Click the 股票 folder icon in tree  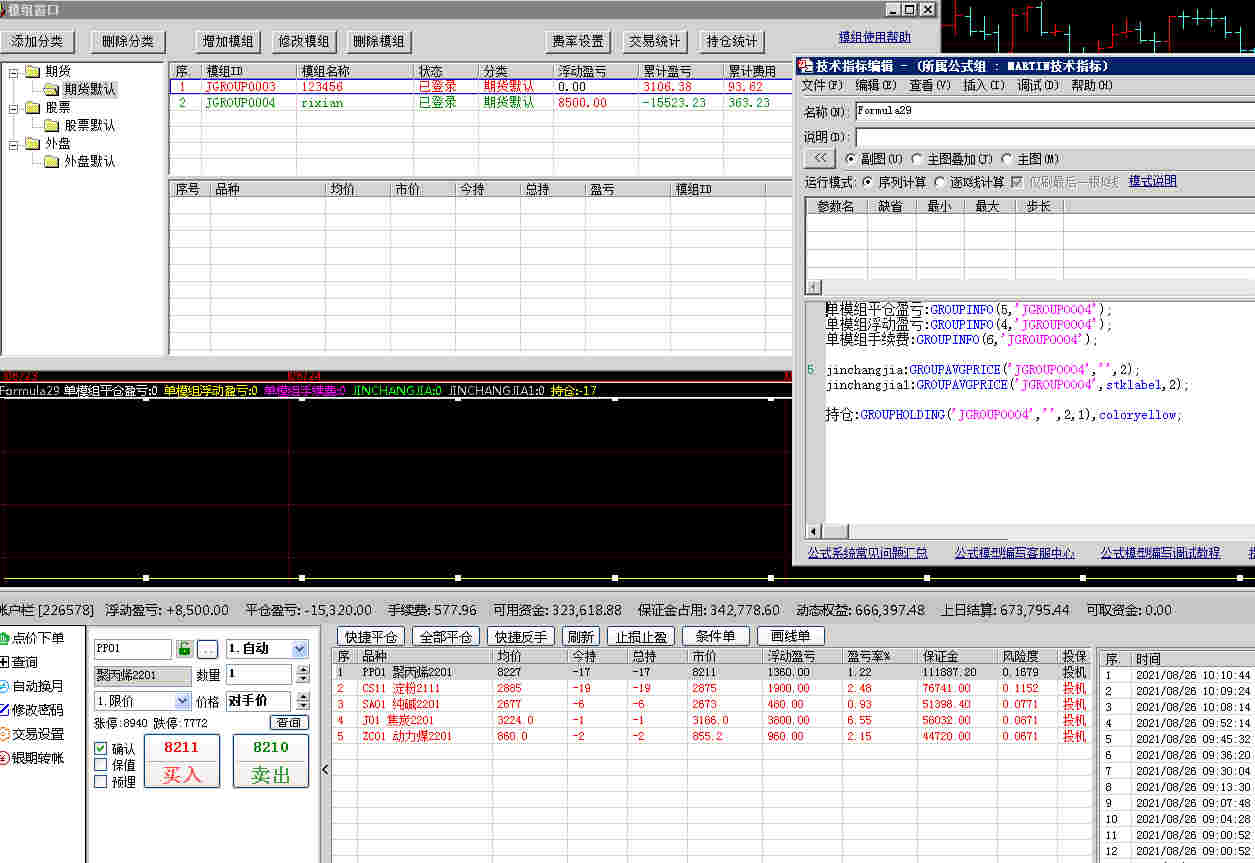point(33,107)
